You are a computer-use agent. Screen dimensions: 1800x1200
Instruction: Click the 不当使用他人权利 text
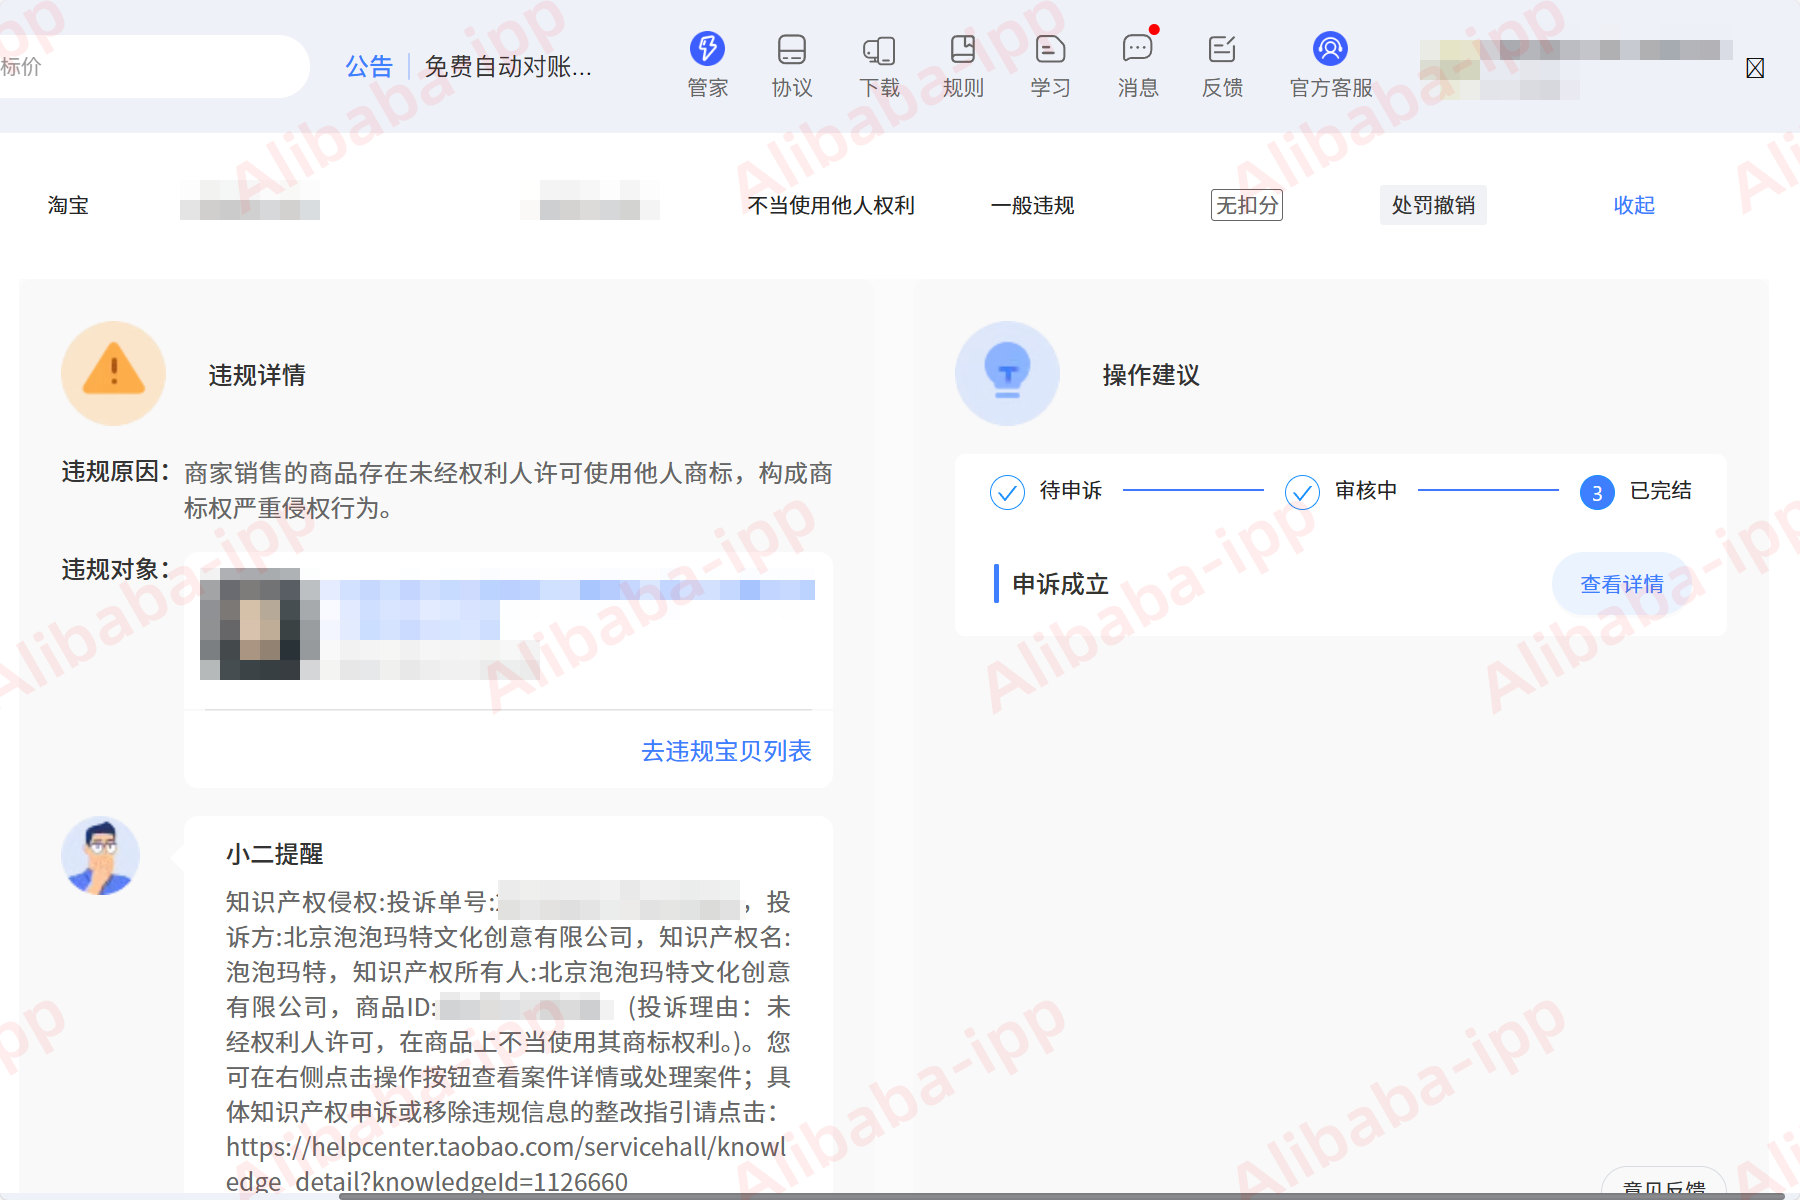point(831,205)
